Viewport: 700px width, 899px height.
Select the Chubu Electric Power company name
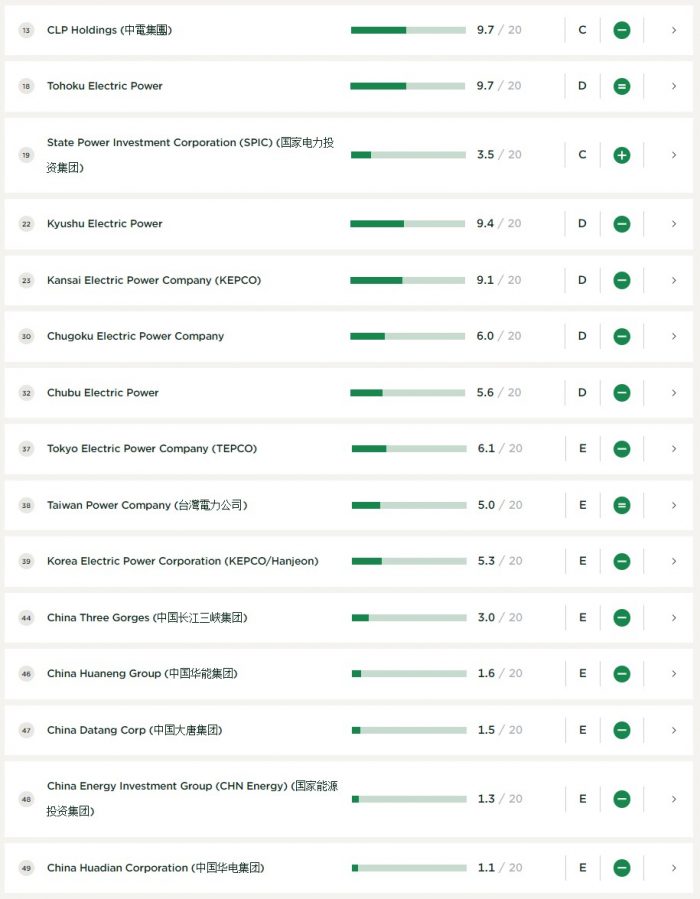[x=103, y=393]
